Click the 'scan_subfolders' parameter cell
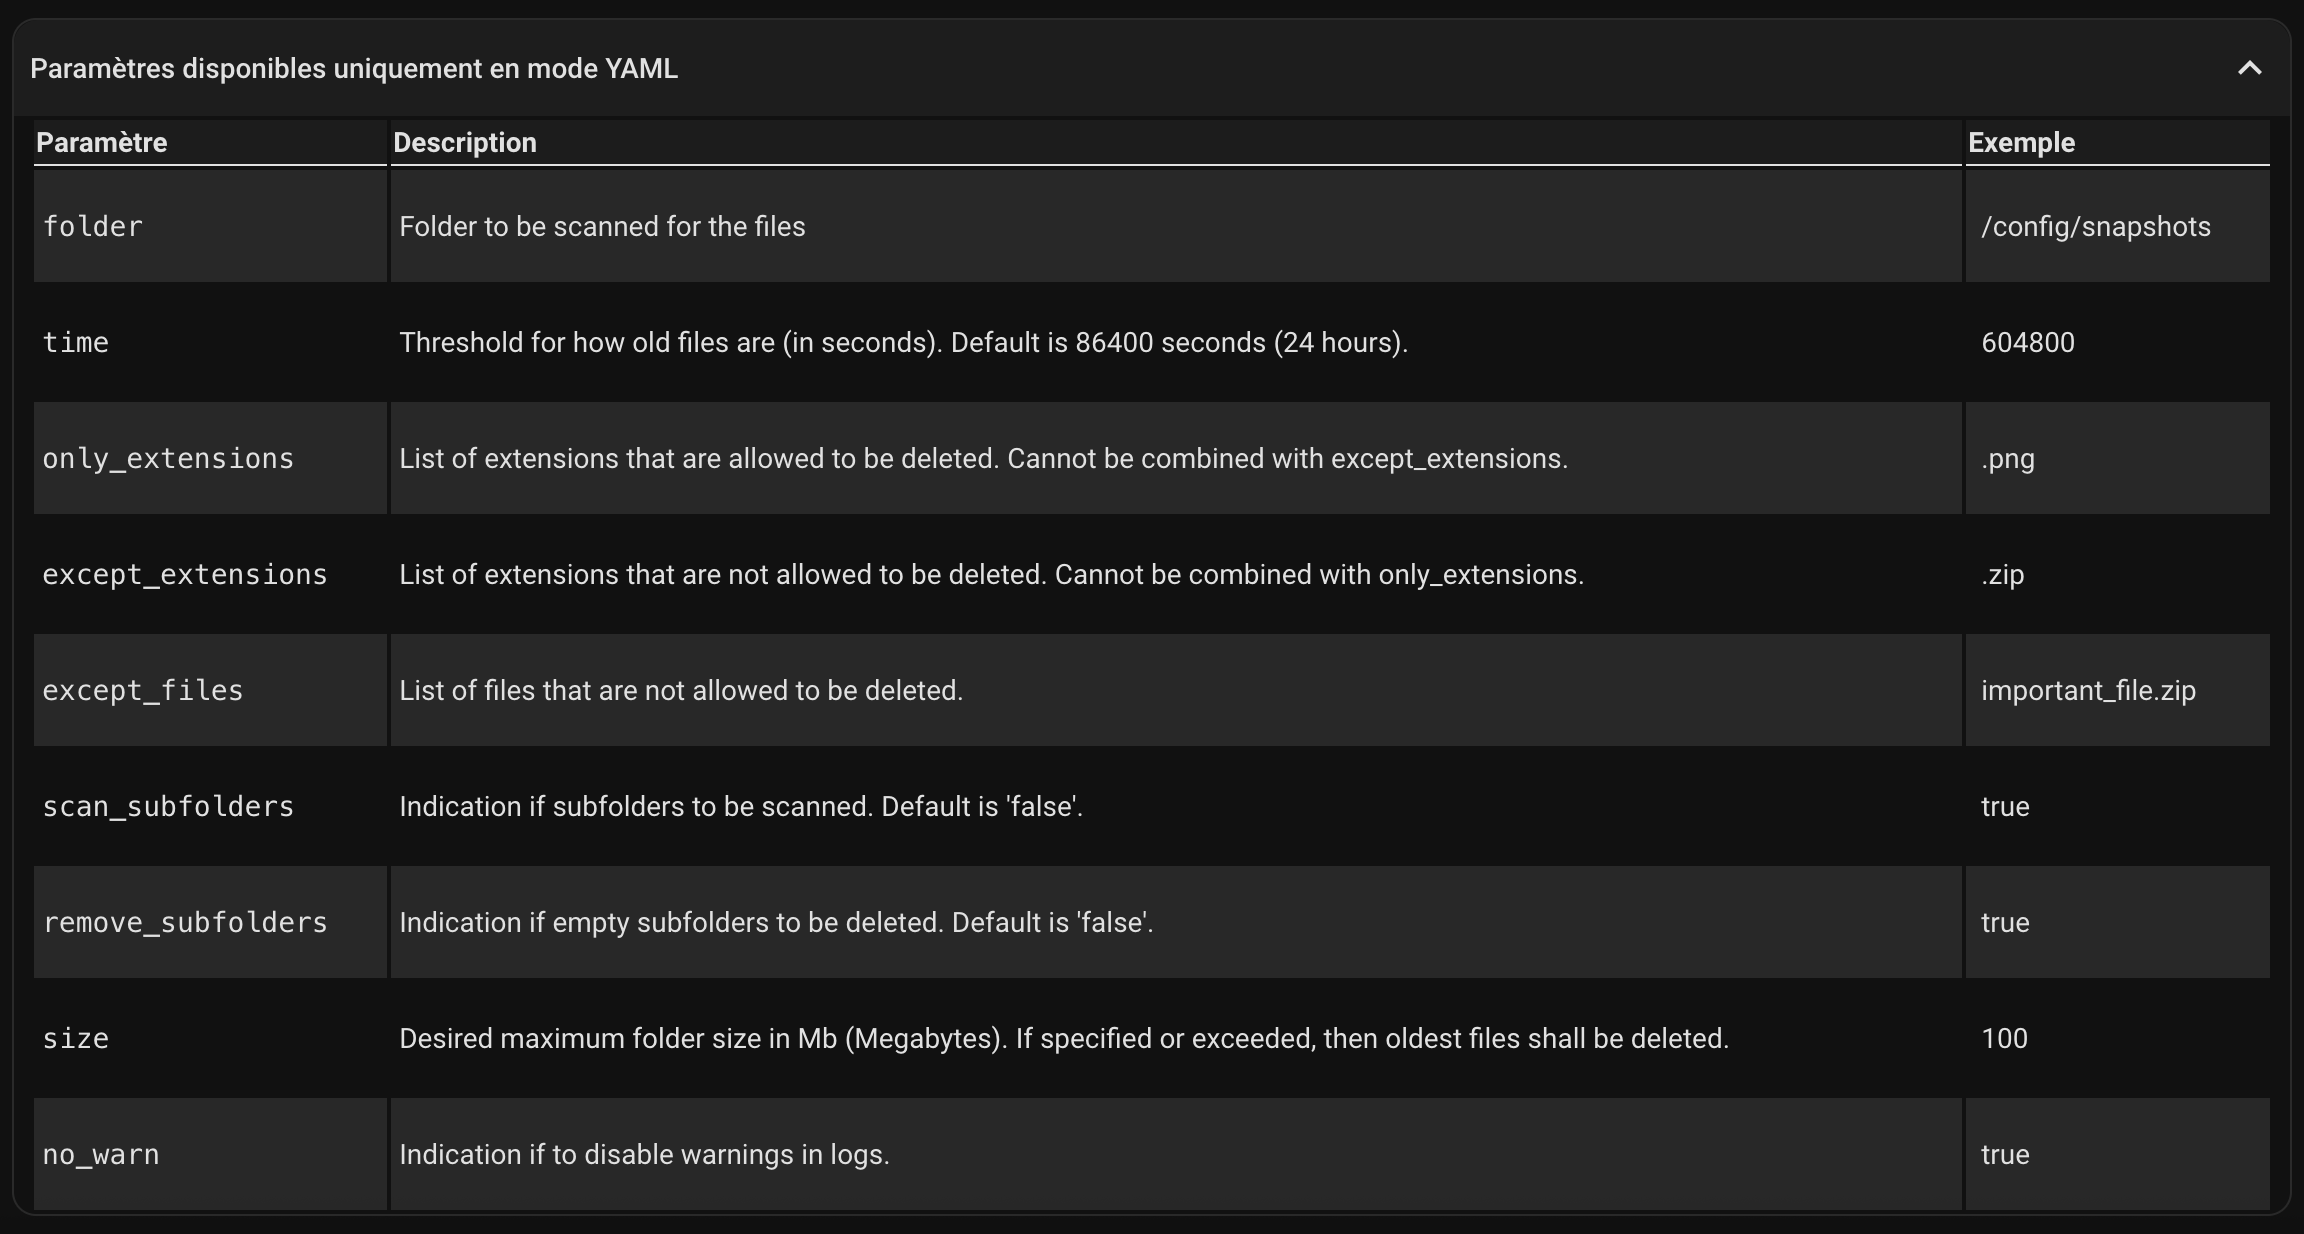Viewport: 2304px width, 1234px height. coord(210,806)
